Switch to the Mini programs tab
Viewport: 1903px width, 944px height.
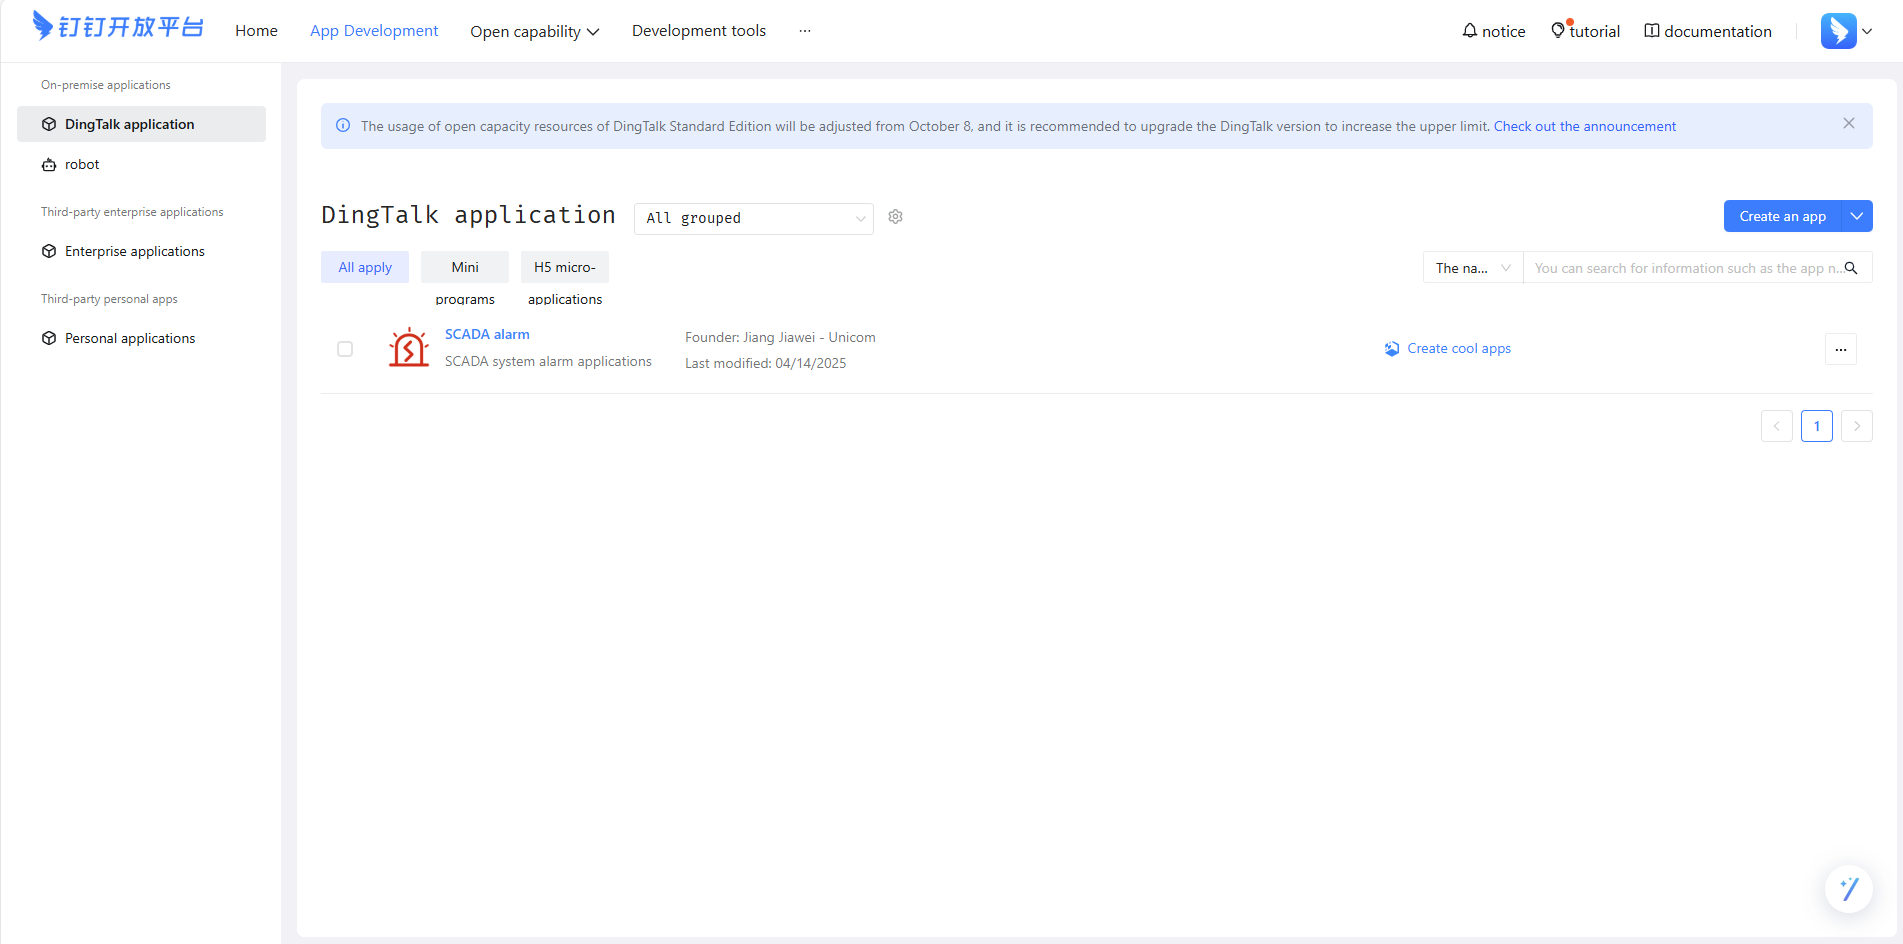click(x=465, y=268)
